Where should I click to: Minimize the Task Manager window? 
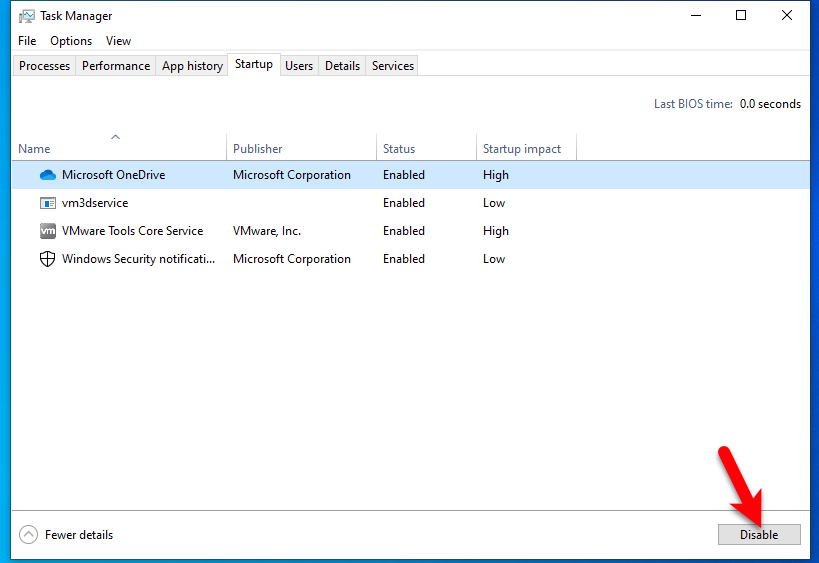pyautogui.click(x=696, y=16)
